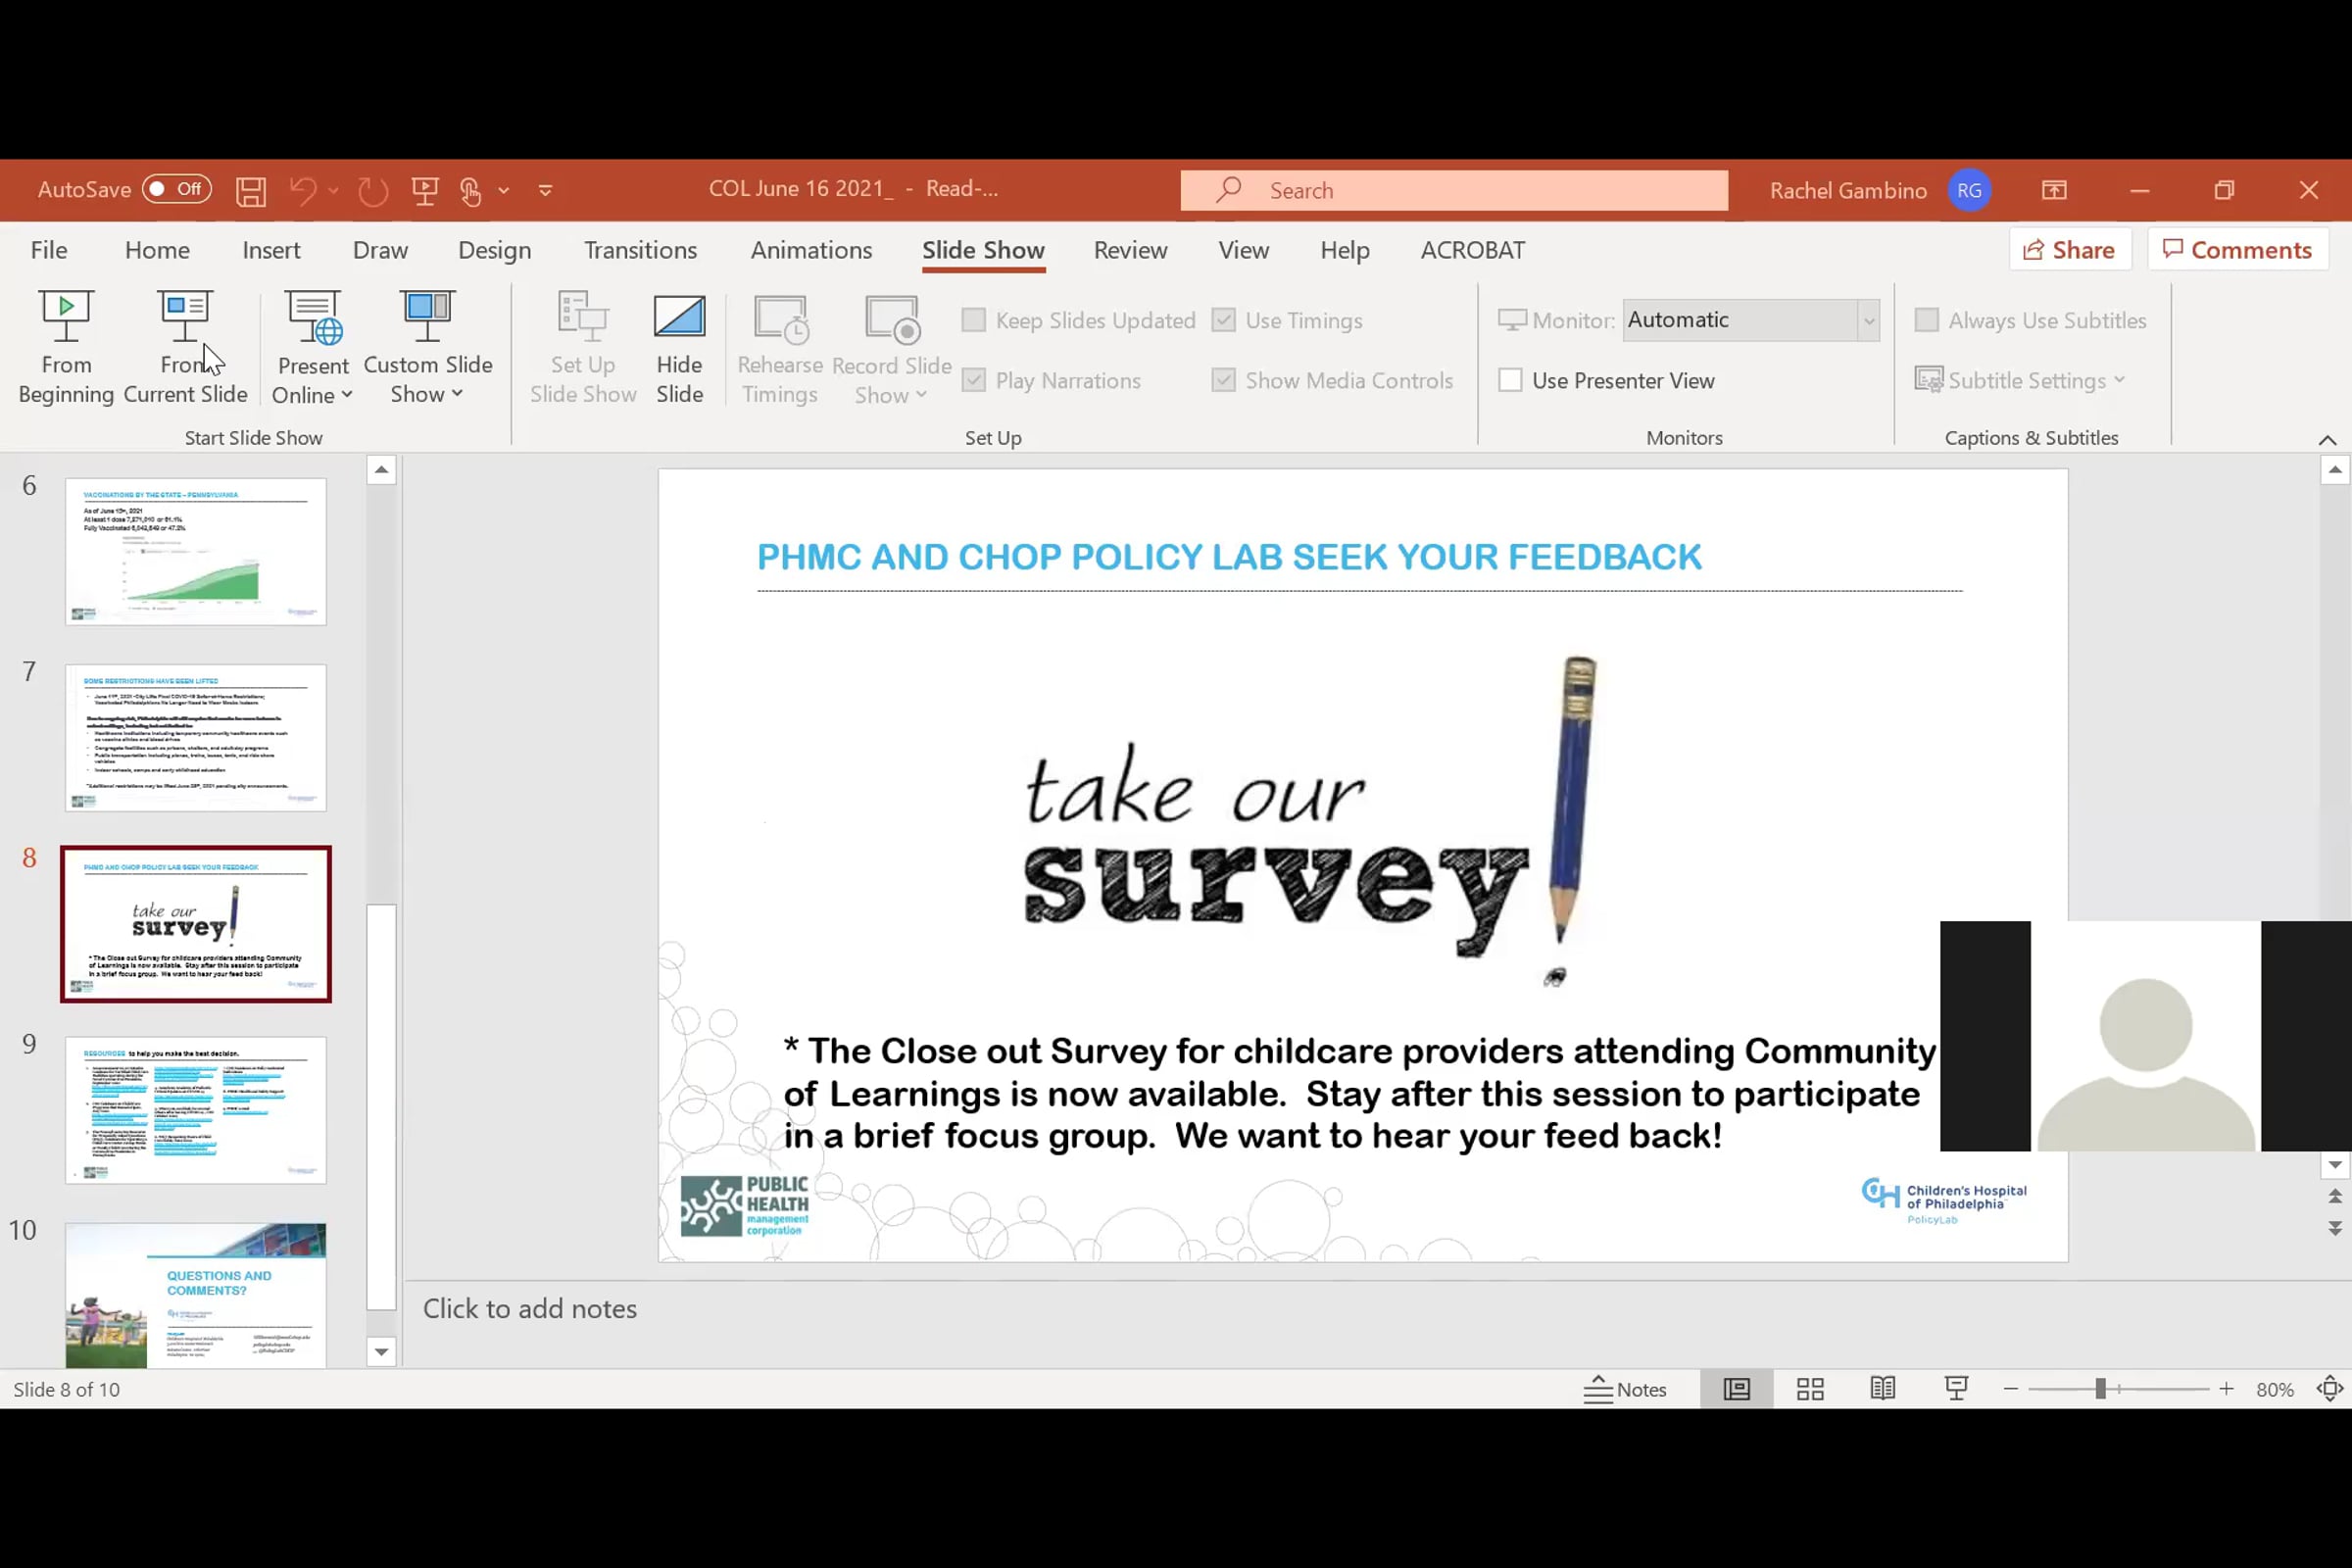Image resolution: width=2352 pixels, height=1568 pixels.
Task: Switch to the Home tab
Action: click(x=157, y=250)
